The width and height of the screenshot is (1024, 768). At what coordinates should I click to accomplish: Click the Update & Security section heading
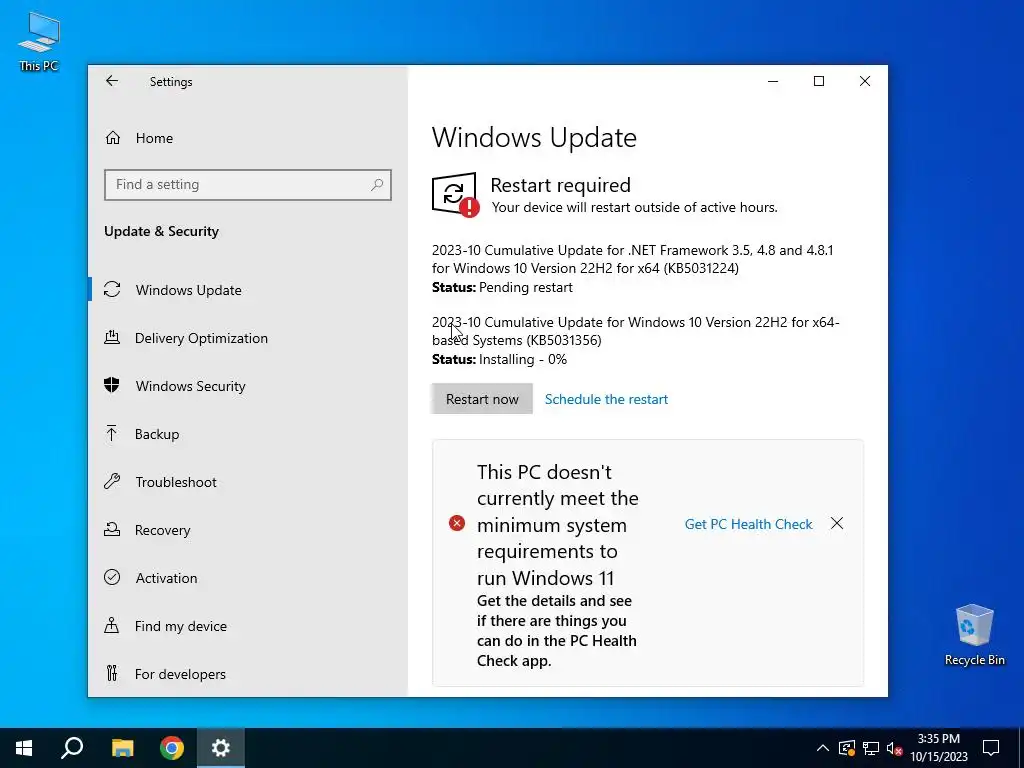click(x=161, y=231)
